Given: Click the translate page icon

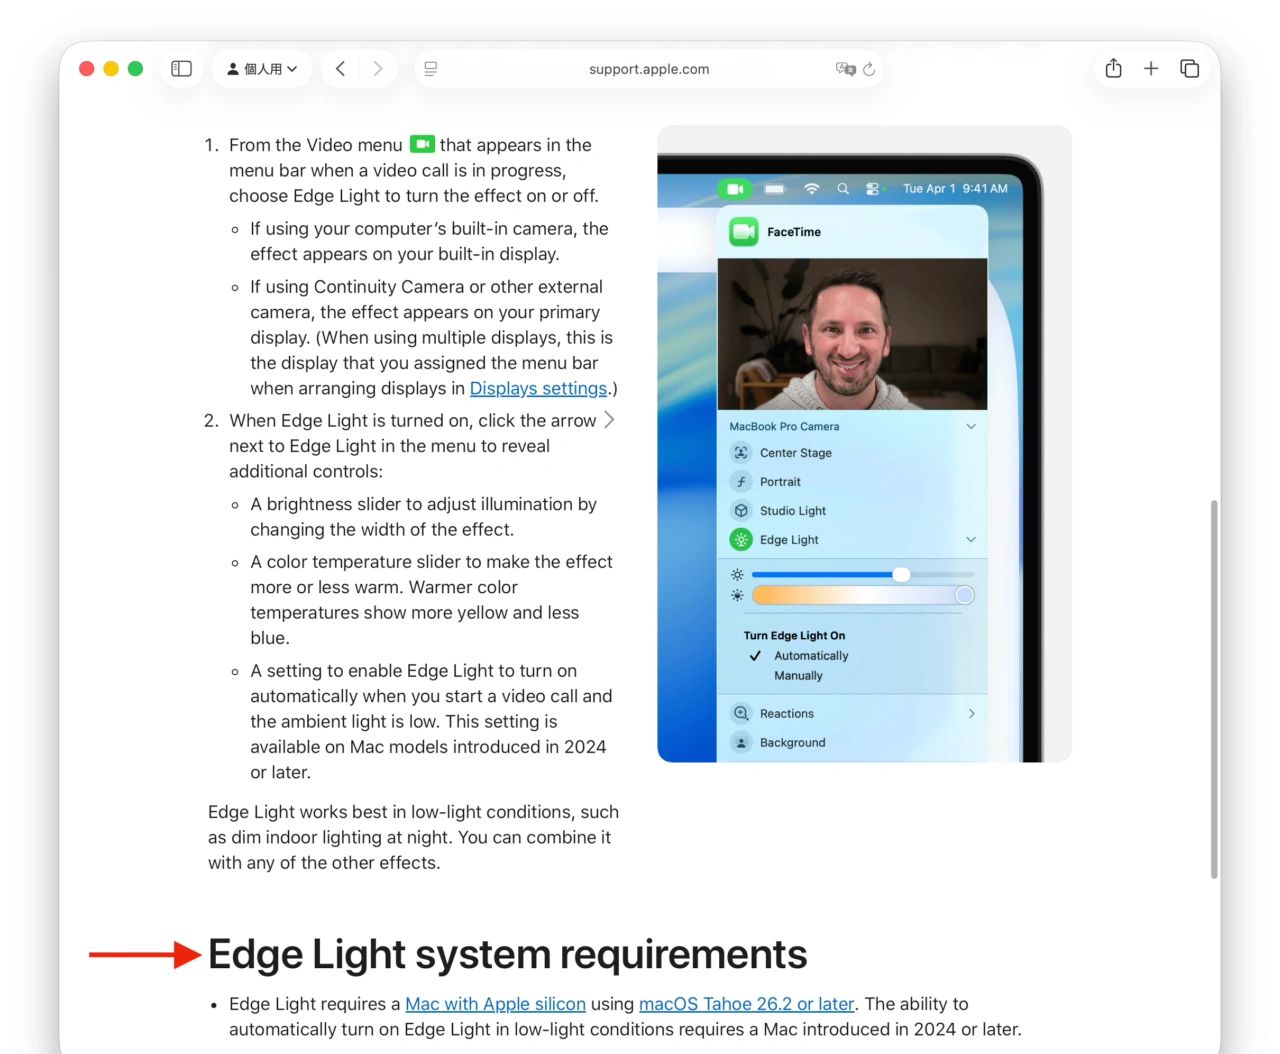Looking at the screenshot, I should 845,69.
